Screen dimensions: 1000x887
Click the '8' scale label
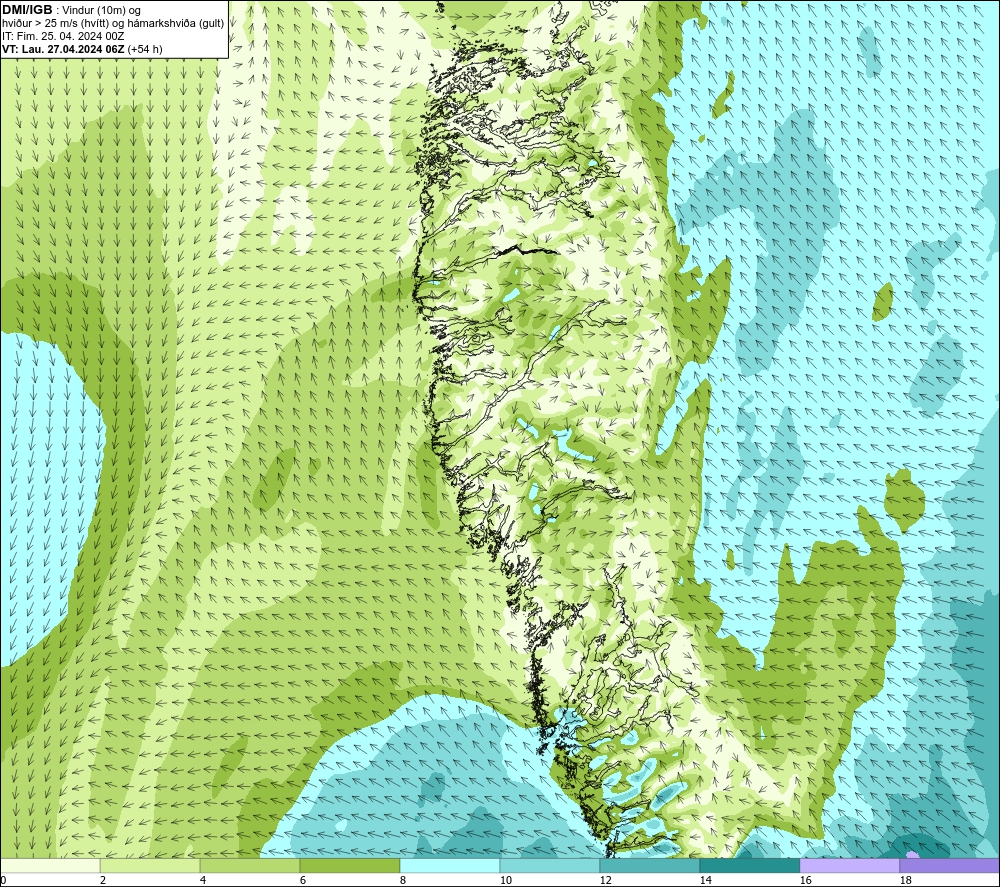[403, 881]
